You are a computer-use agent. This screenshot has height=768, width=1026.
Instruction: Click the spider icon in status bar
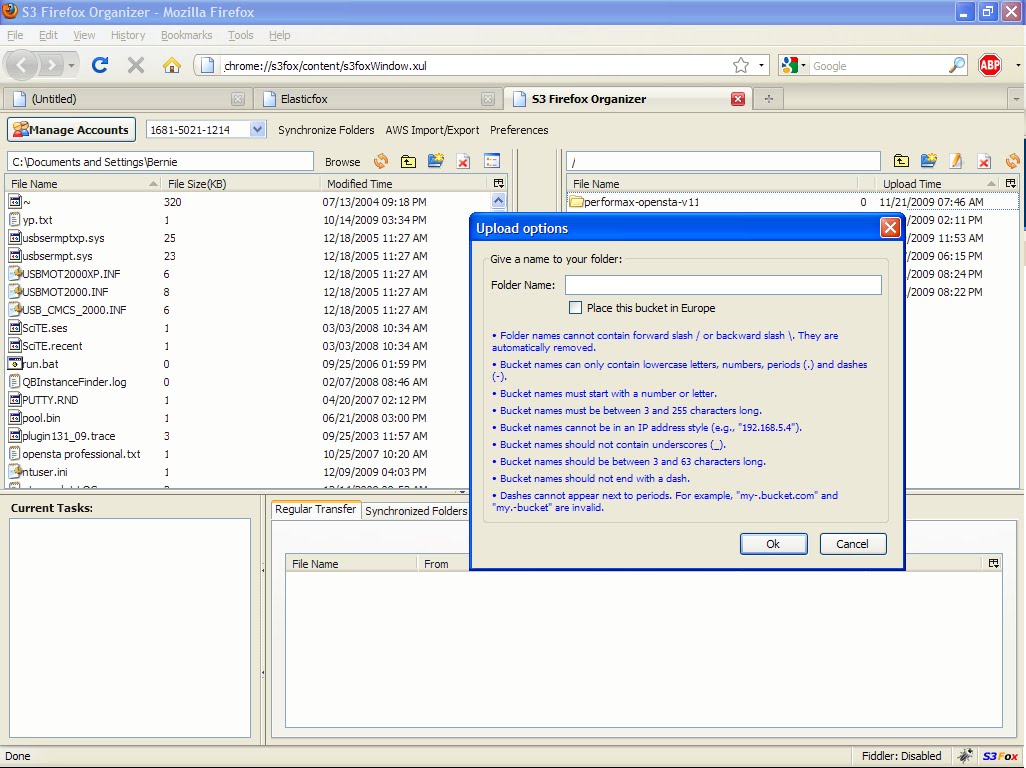tap(965, 756)
